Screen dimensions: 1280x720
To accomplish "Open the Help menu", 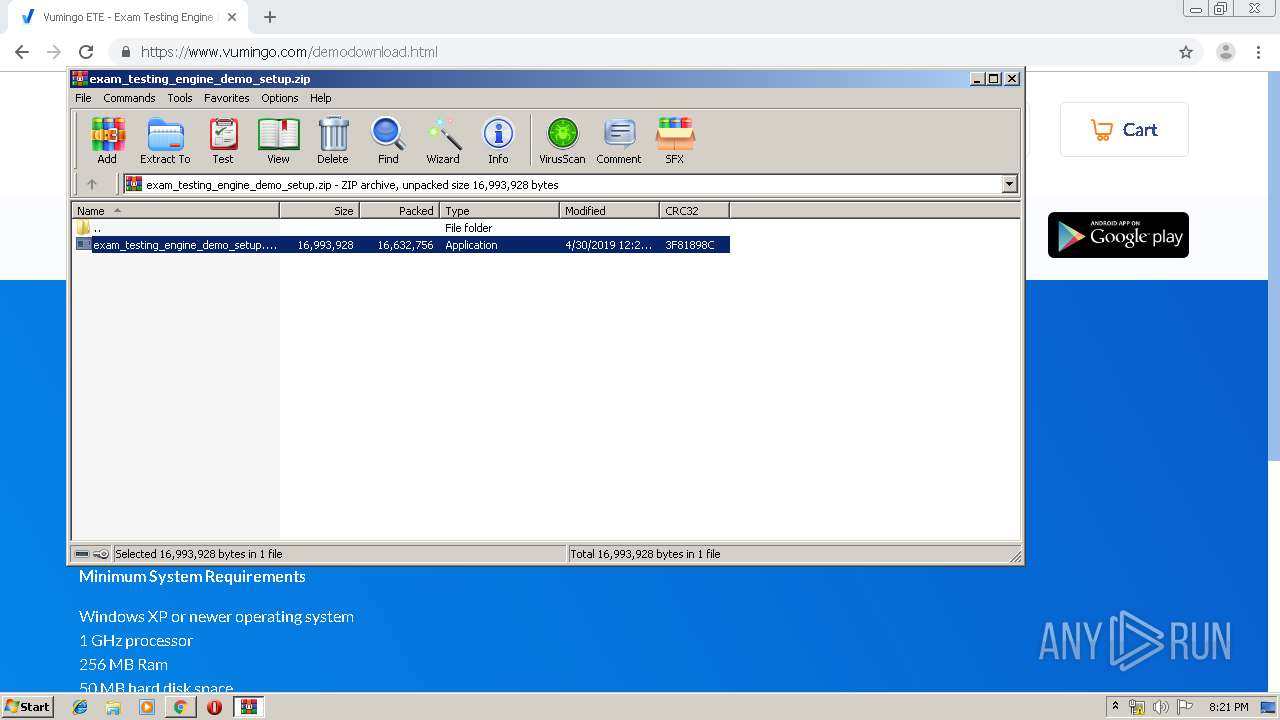I will click(320, 98).
